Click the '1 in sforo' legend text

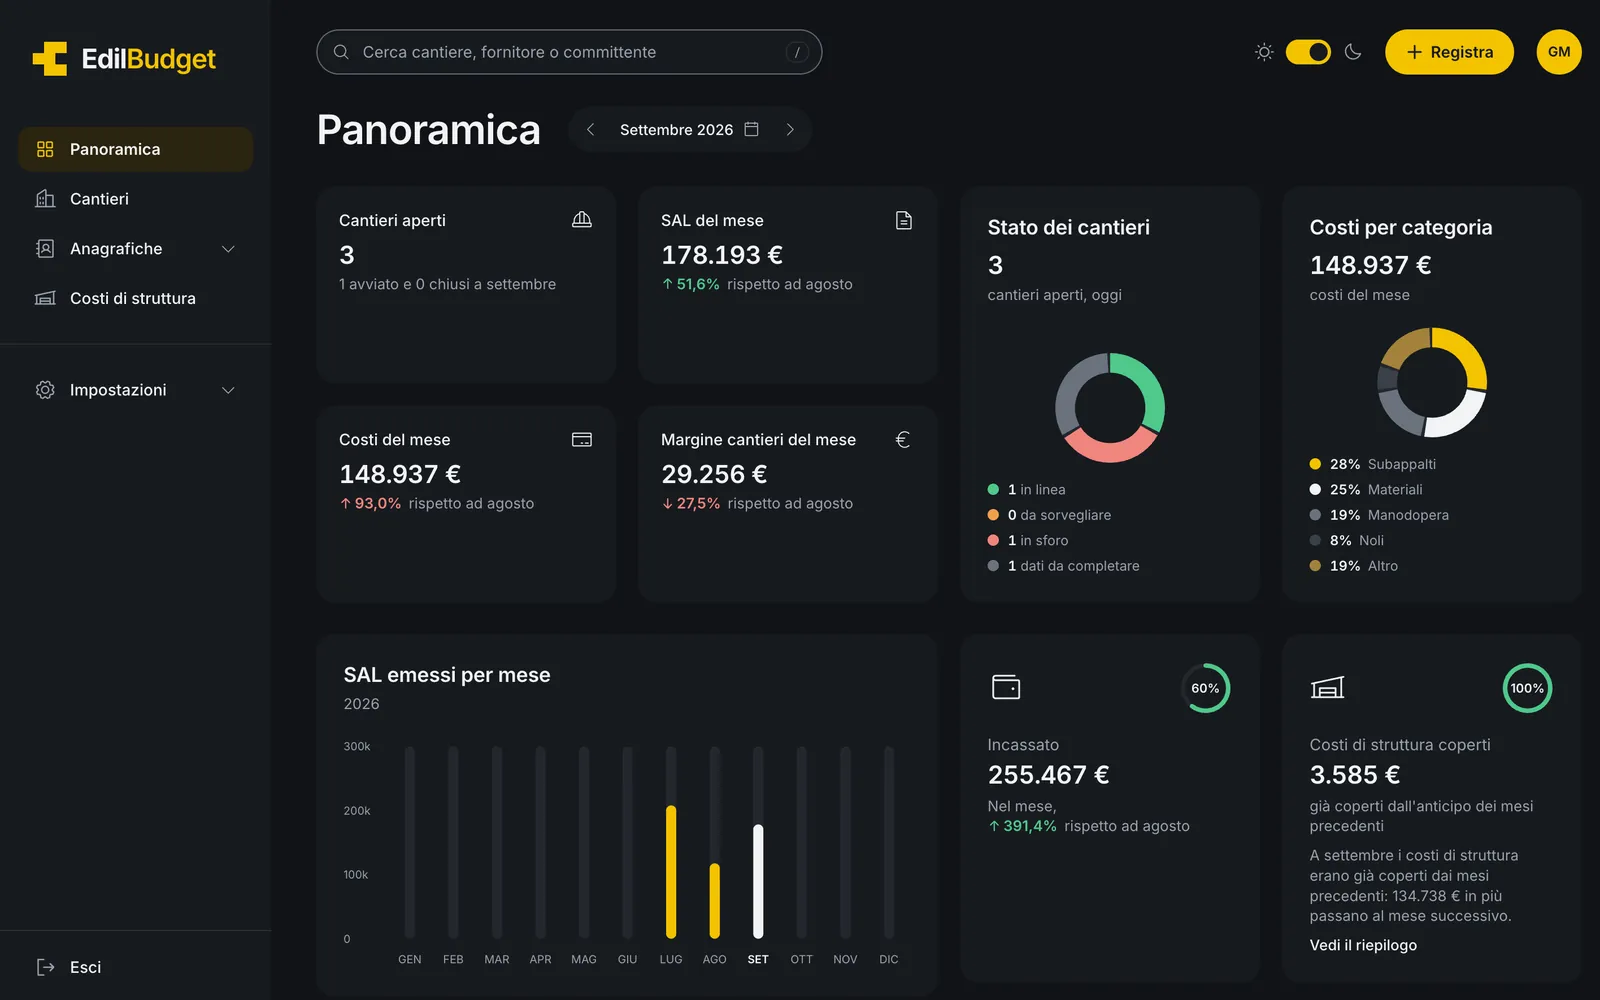click(x=1038, y=541)
